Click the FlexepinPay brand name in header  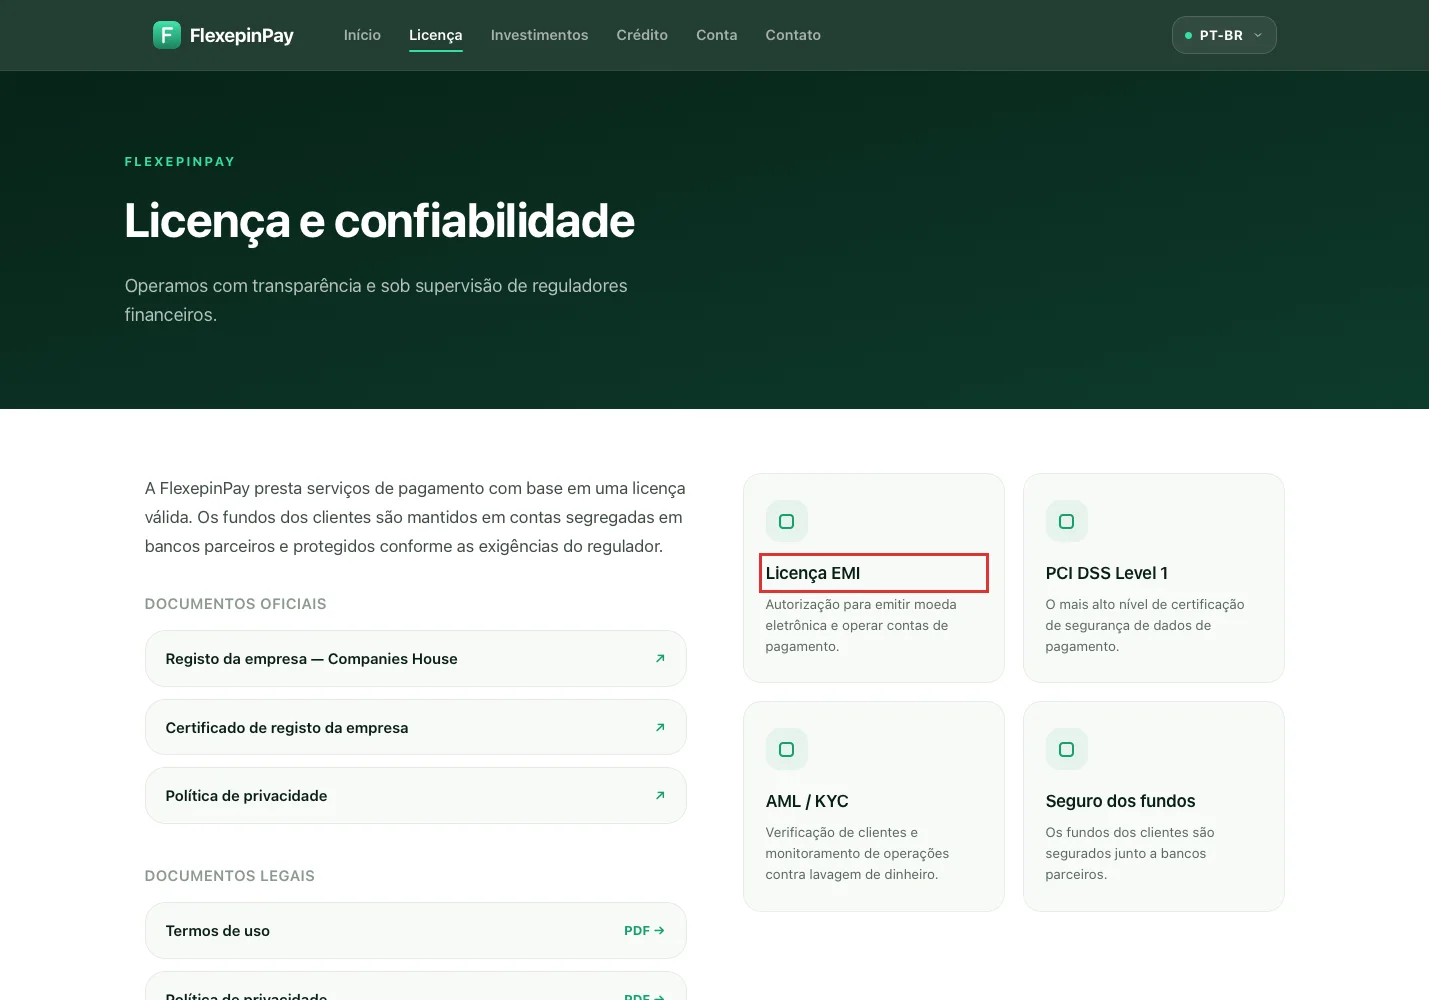point(242,35)
